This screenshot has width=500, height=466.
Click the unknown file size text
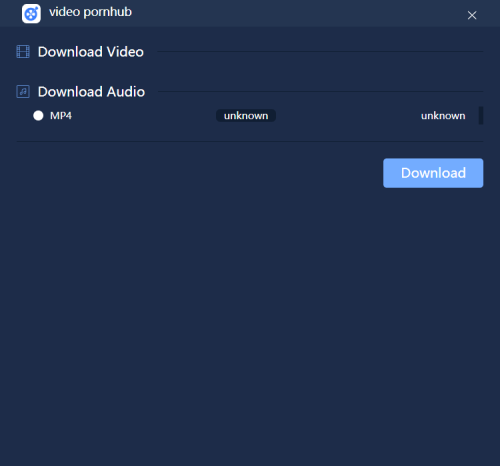pyautogui.click(x=443, y=116)
